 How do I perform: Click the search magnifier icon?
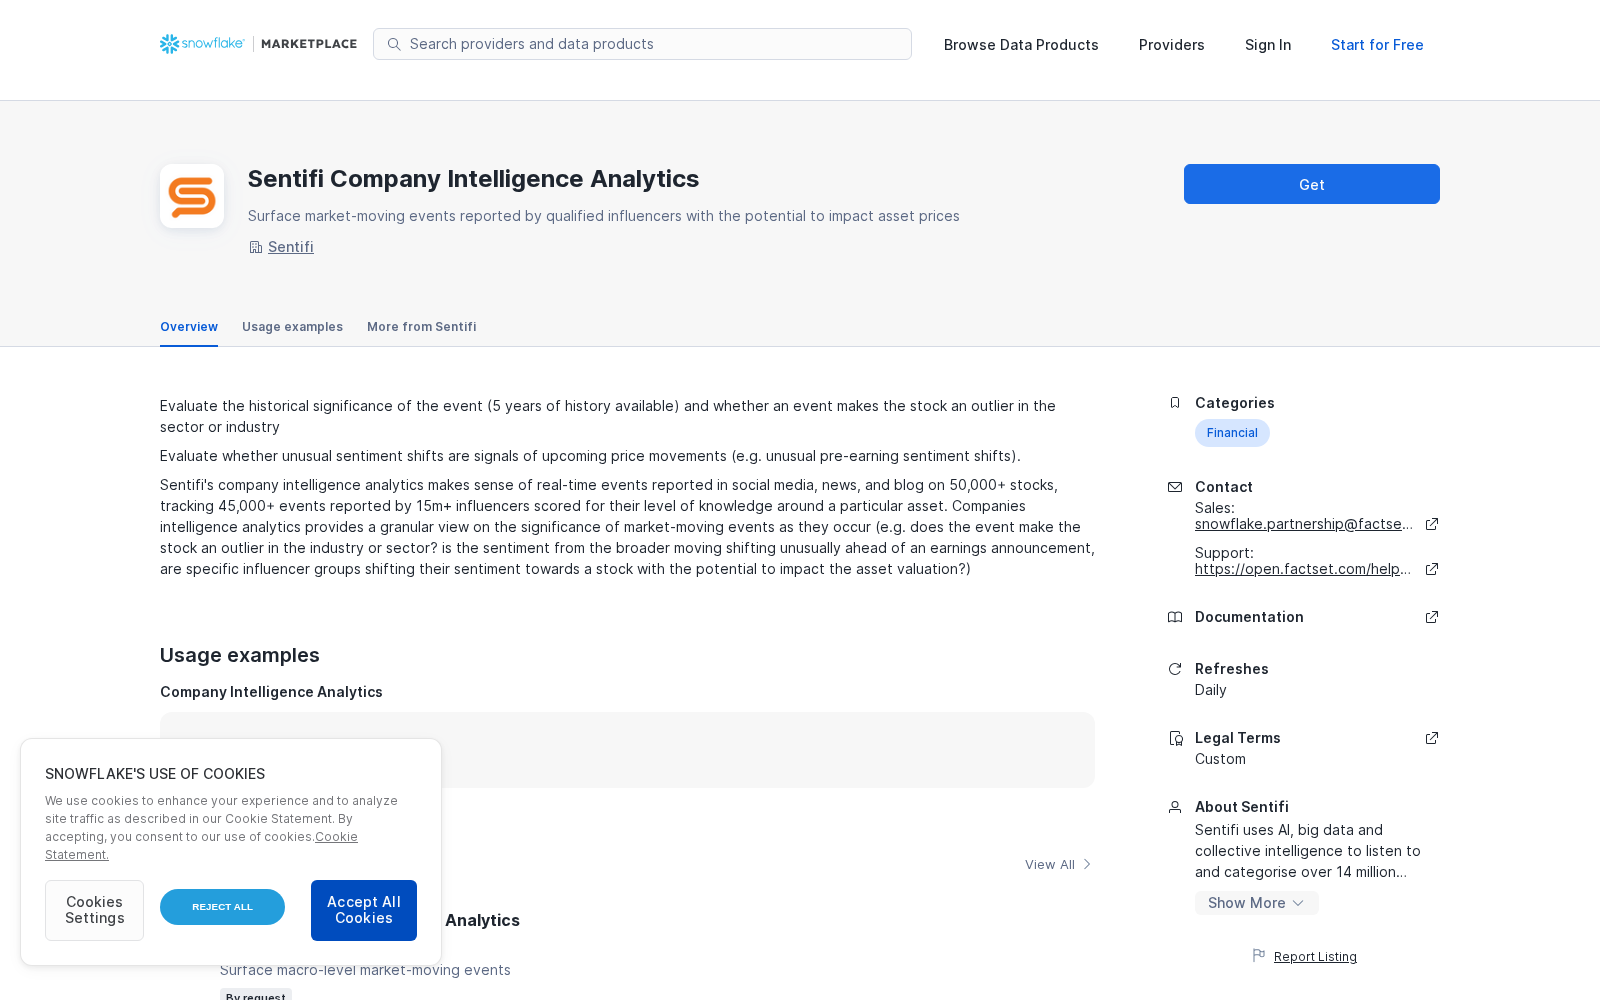394,44
